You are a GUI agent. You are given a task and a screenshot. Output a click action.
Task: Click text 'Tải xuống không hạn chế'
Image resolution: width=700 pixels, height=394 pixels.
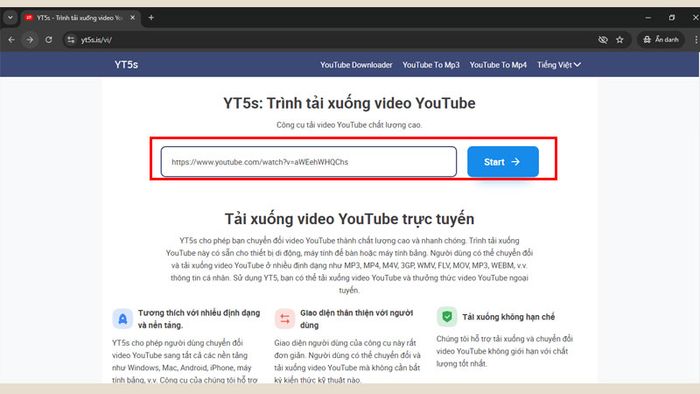point(508,317)
